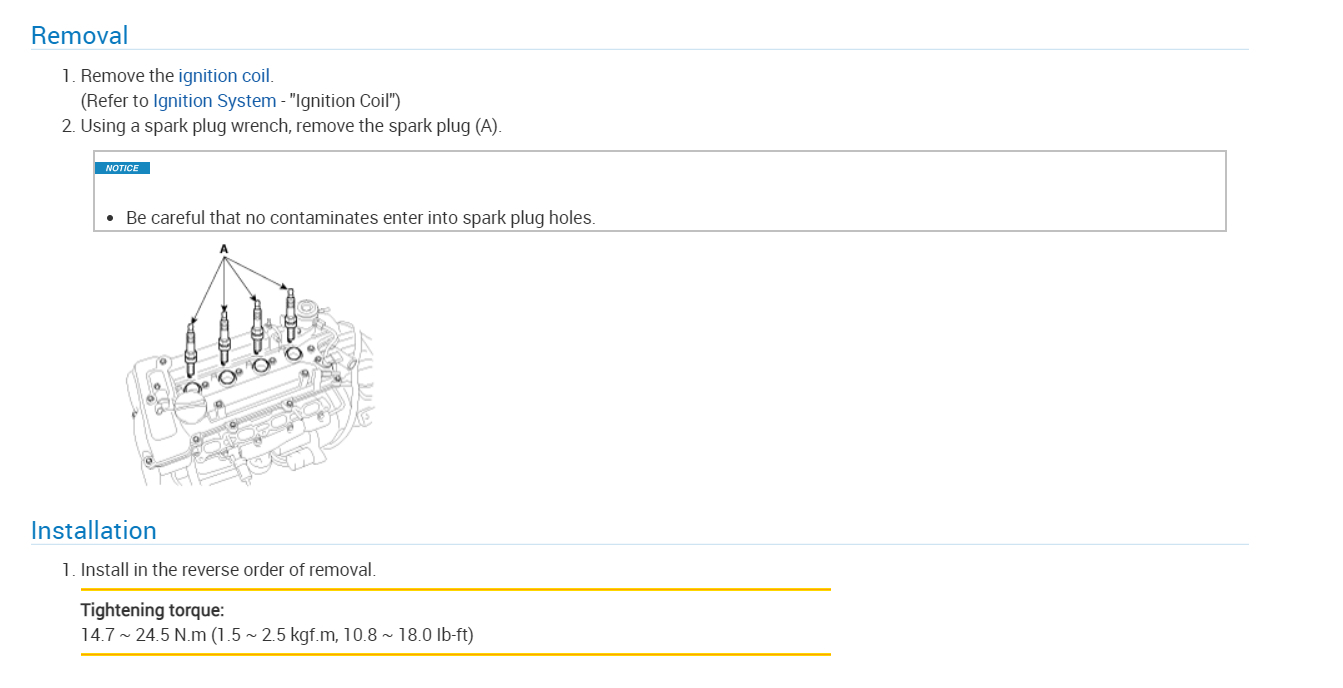Click the contaminates warning notice text
The height and width of the screenshot is (688, 1343).
click(360, 218)
